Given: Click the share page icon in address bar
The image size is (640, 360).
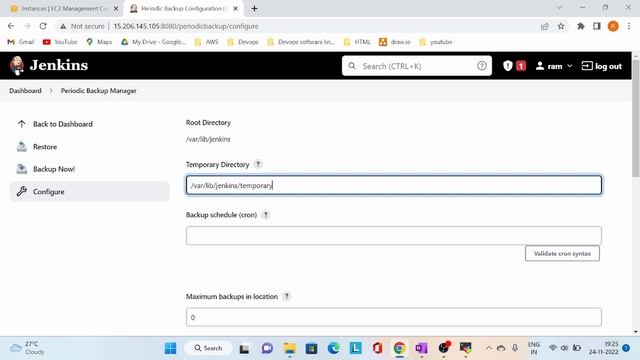Looking at the screenshot, I should [544, 26].
